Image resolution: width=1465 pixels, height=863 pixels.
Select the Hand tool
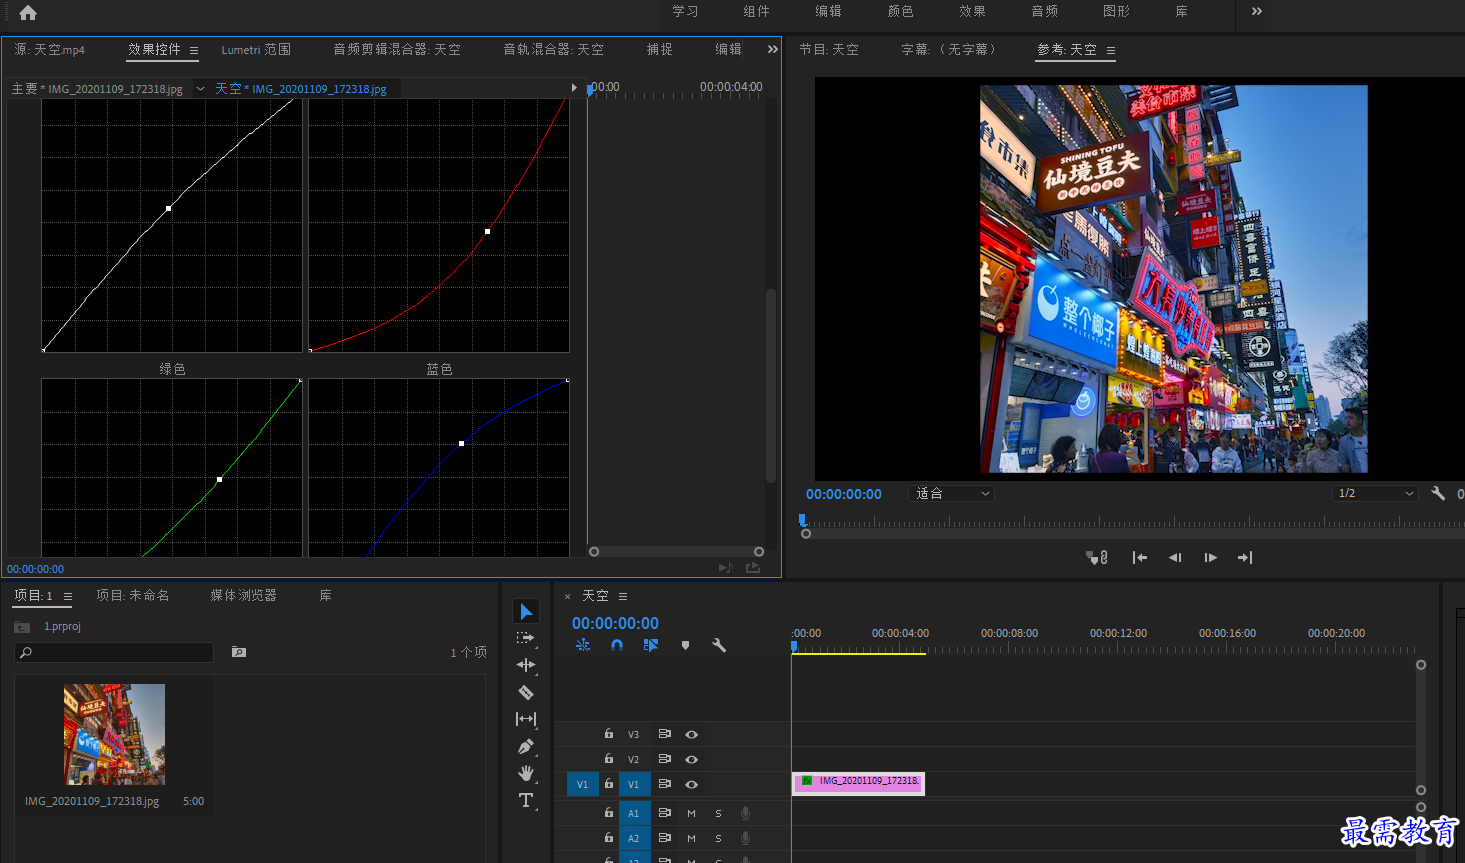(x=526, y=773)
